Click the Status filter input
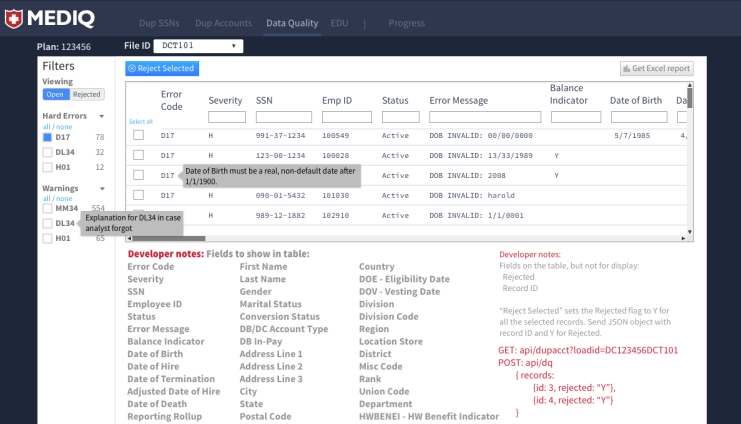Viewport: 741px width, 424px height. pos(401,117)
